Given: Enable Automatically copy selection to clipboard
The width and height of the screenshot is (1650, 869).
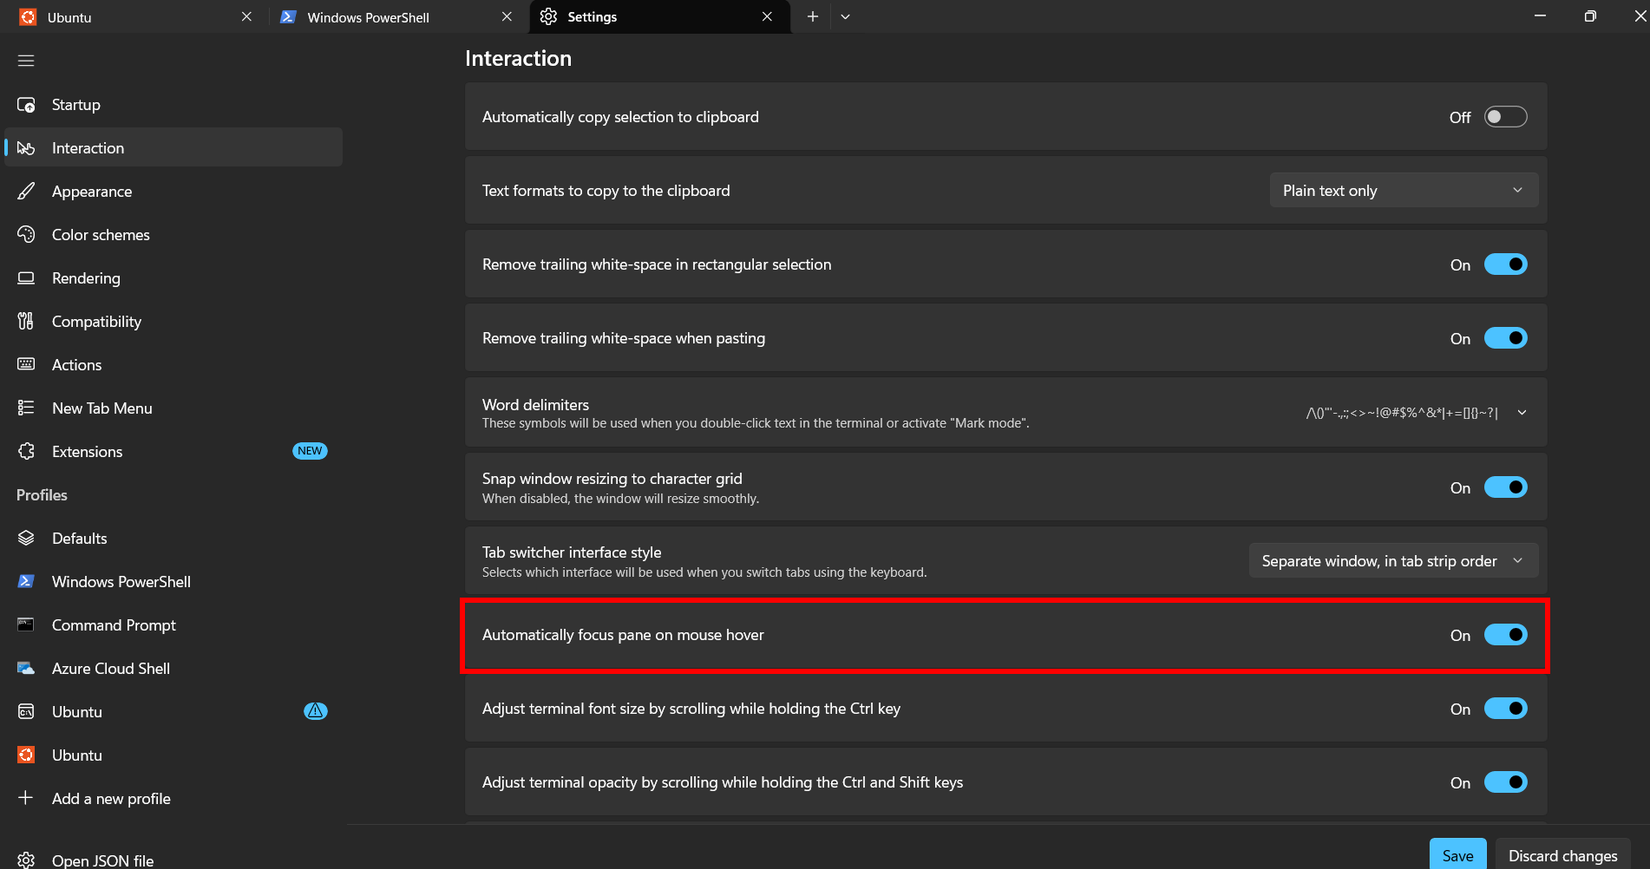Looking at the screenshot, I should coord(1505,117).
